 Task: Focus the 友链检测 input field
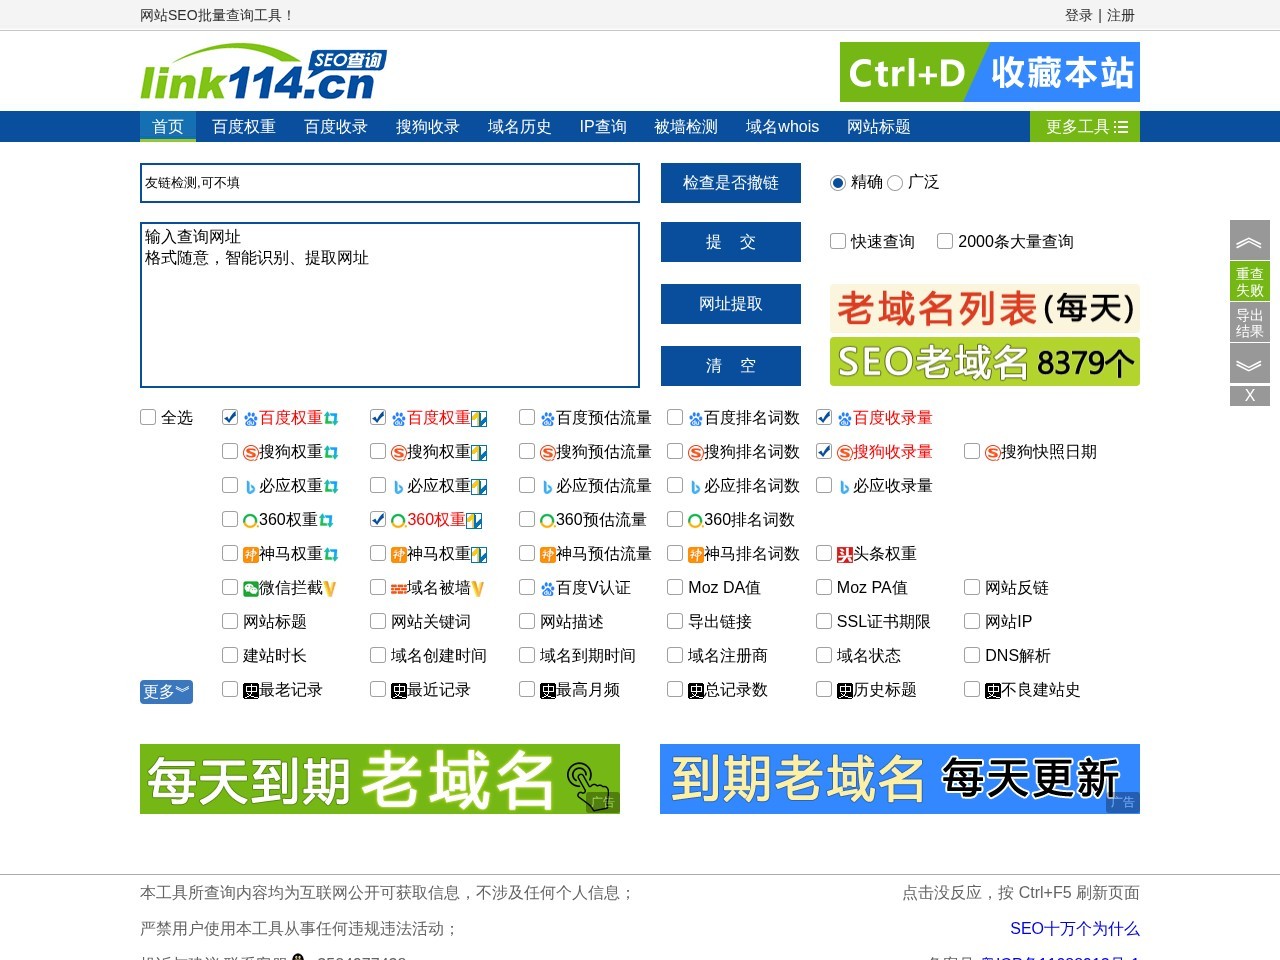coord(390,183)
